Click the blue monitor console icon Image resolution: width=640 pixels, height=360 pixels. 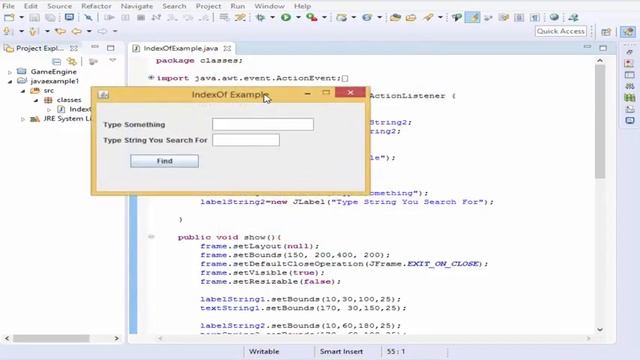69,18
